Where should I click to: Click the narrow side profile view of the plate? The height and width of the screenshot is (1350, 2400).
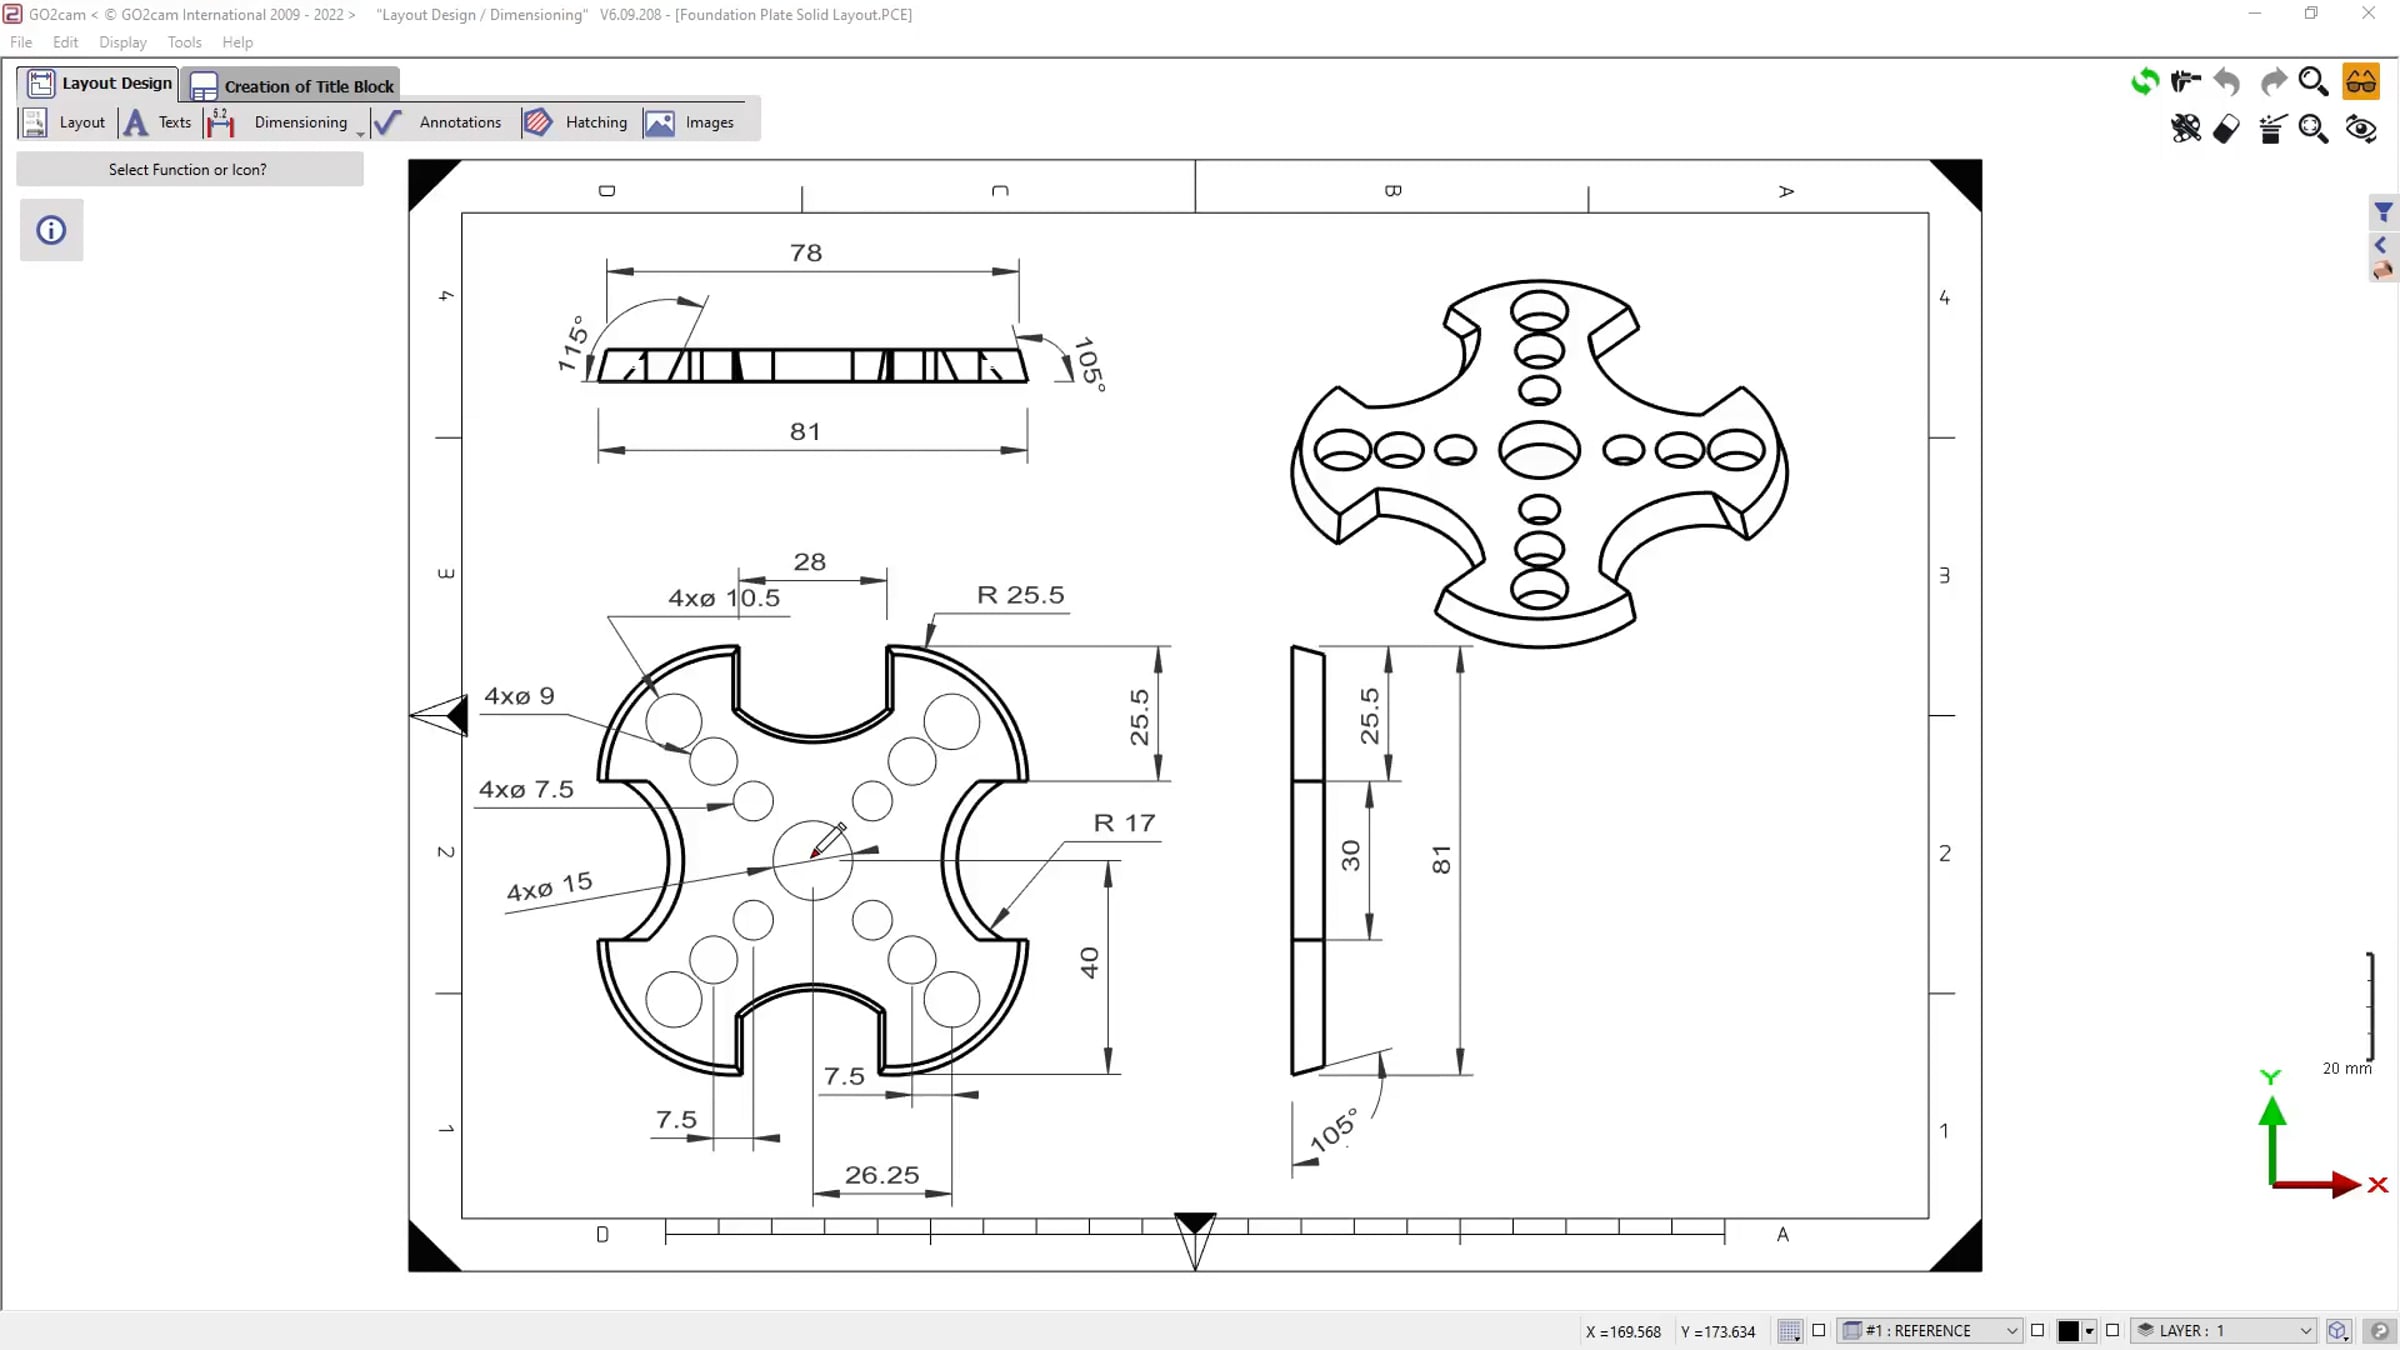(1308, 860)
